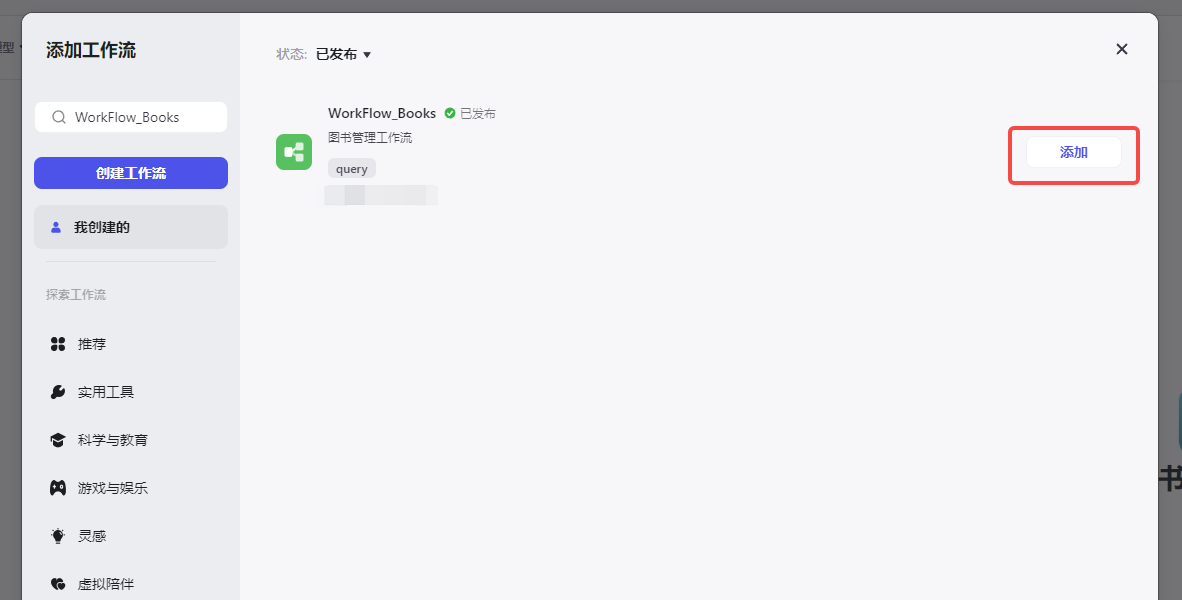The image size is (1182, 600).
Task: Click the graduation cap icon for 科学与教育
Action: tap(58, 440)
